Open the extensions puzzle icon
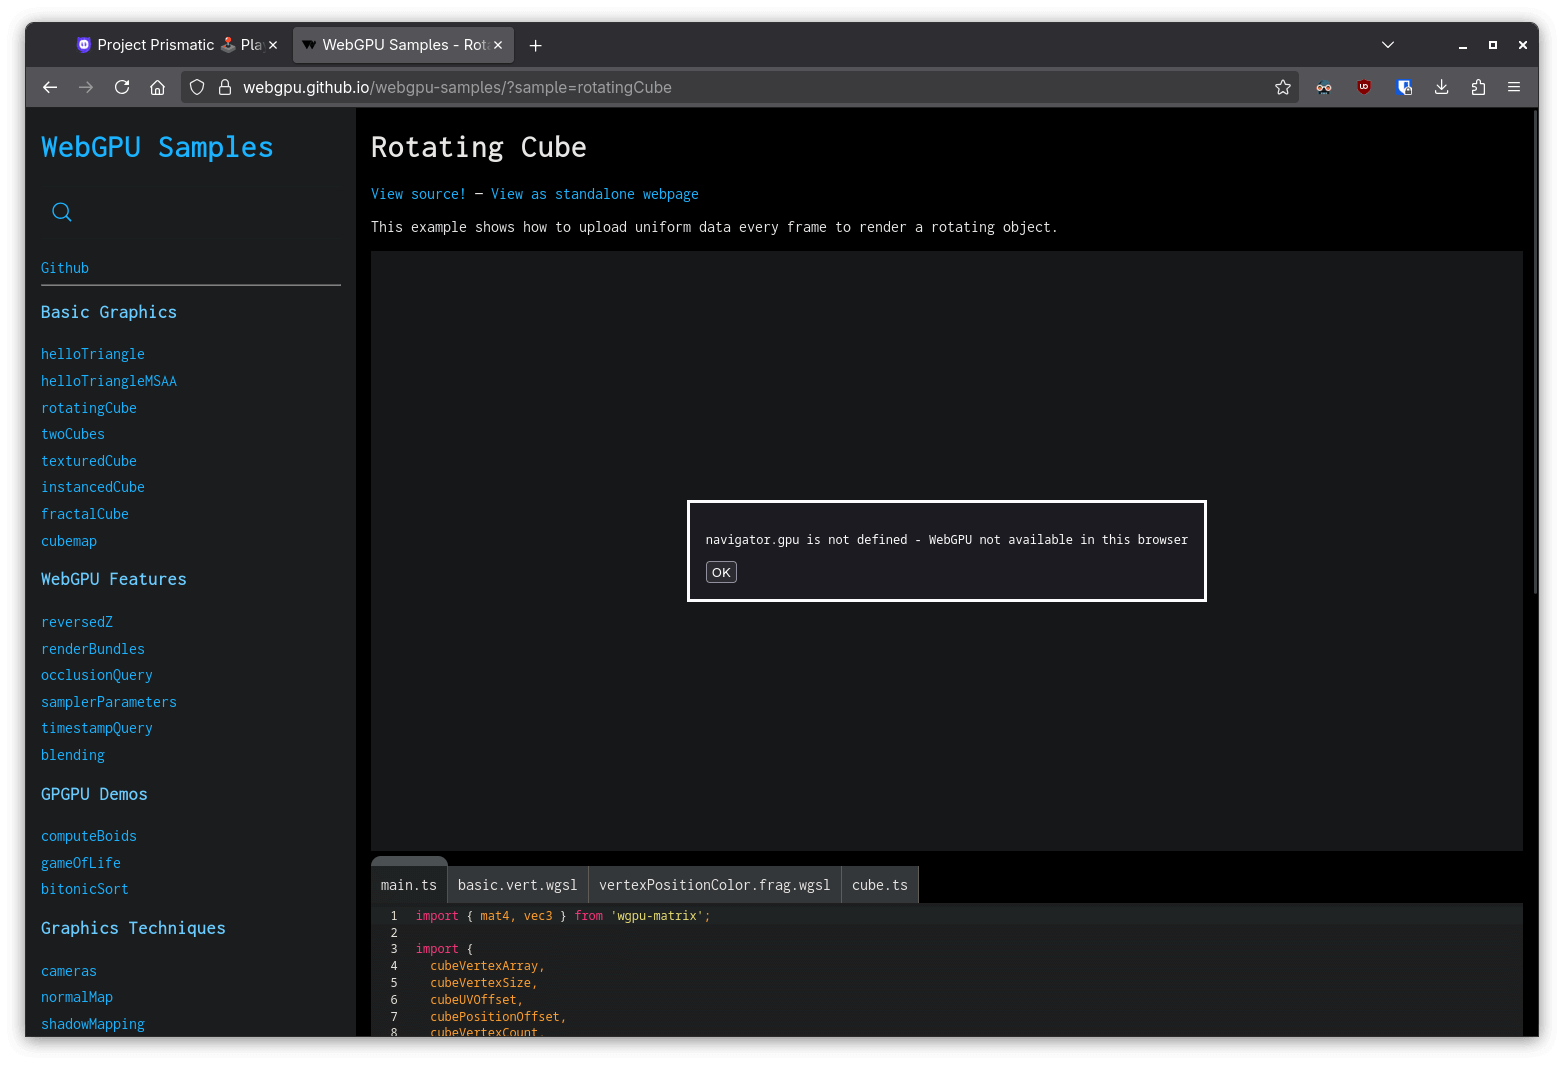Image resolution: width=1564 pixels, height=1065 pixels. pos(1478,87)
